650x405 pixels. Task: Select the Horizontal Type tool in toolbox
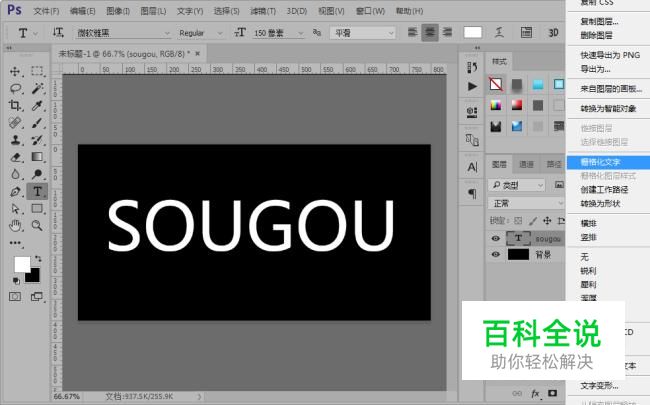click(x=37, y=192)
